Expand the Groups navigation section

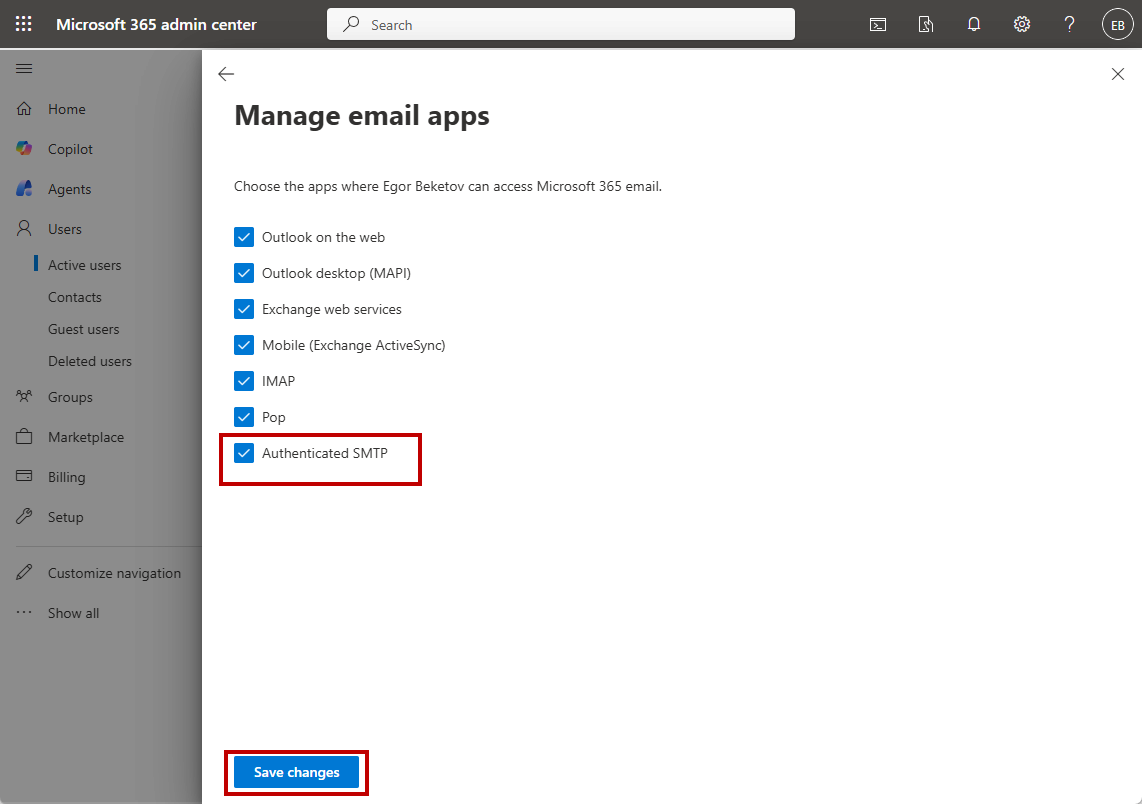coord(70,397)
